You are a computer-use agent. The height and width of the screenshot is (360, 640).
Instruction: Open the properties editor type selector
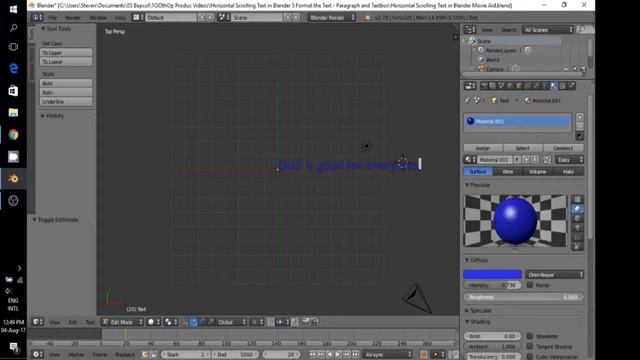[x=470, y=86]
